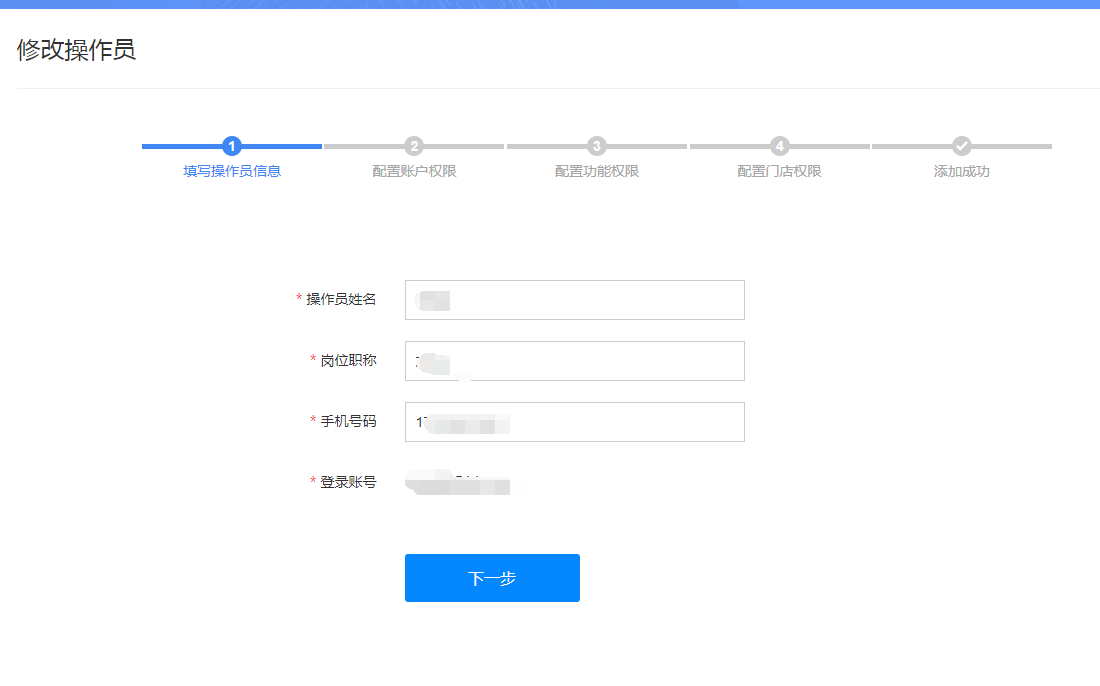Screen dimensions: 1100x686
Task: Click the active step 1 circle icon
Action: pos(231,146)
